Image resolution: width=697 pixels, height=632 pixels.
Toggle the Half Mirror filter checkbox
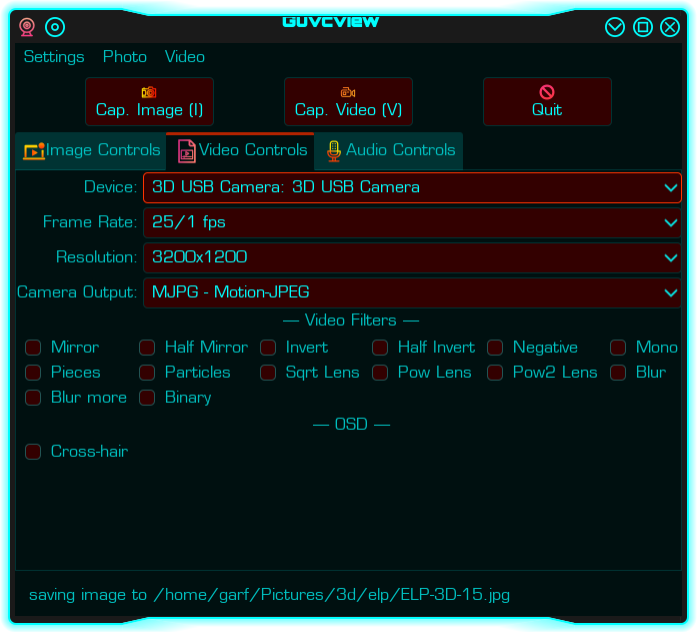click(x=147, y=348)
